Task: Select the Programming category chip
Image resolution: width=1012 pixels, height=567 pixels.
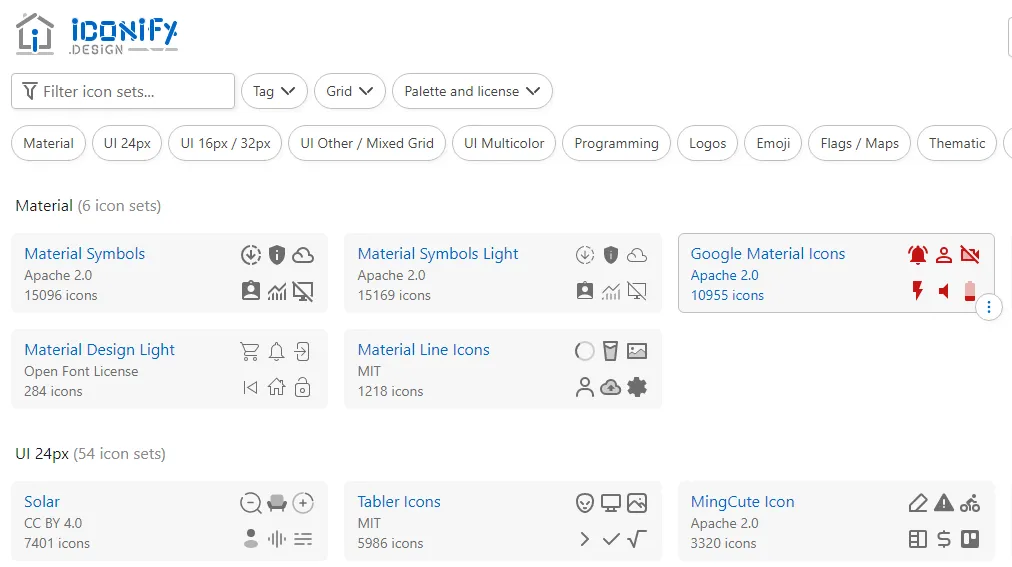Action: 616,143
